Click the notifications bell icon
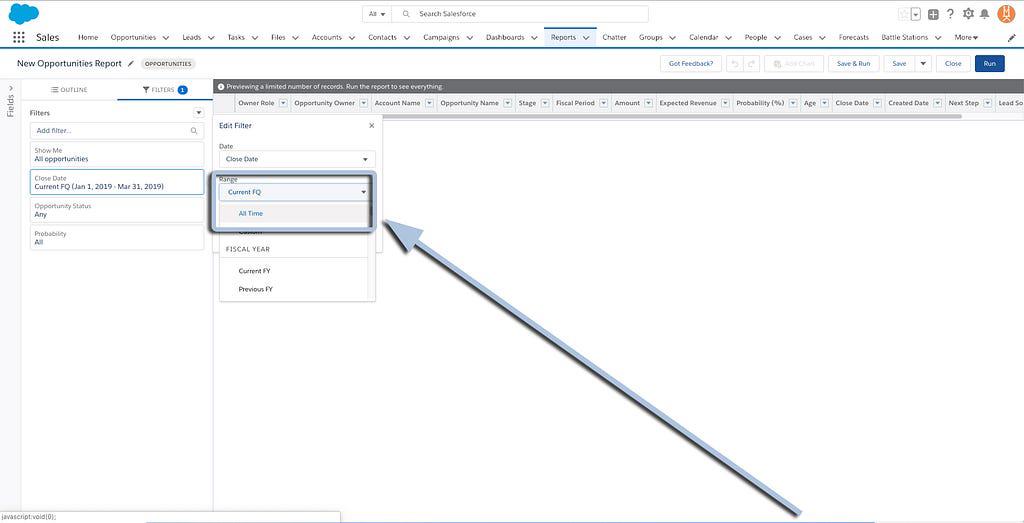 coord(985,14)
